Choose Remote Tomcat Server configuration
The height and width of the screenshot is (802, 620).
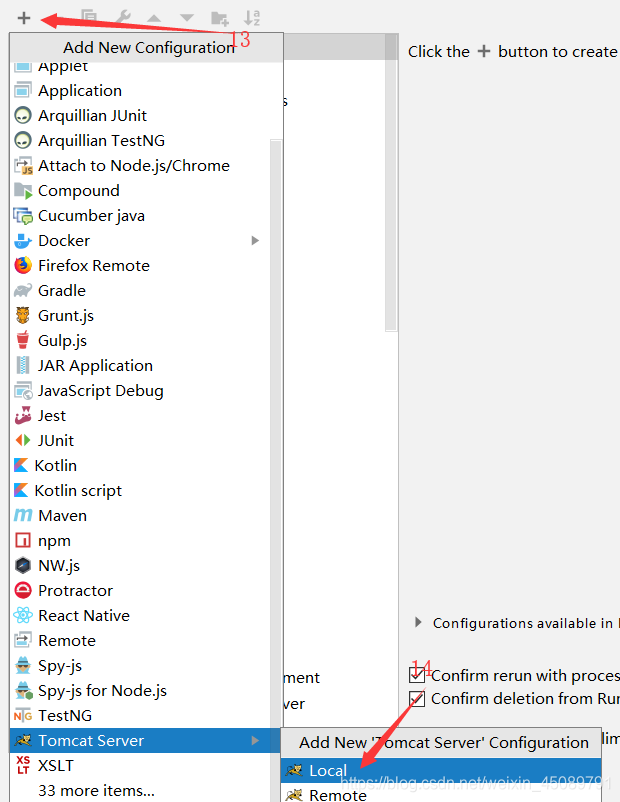coord(441,794)
